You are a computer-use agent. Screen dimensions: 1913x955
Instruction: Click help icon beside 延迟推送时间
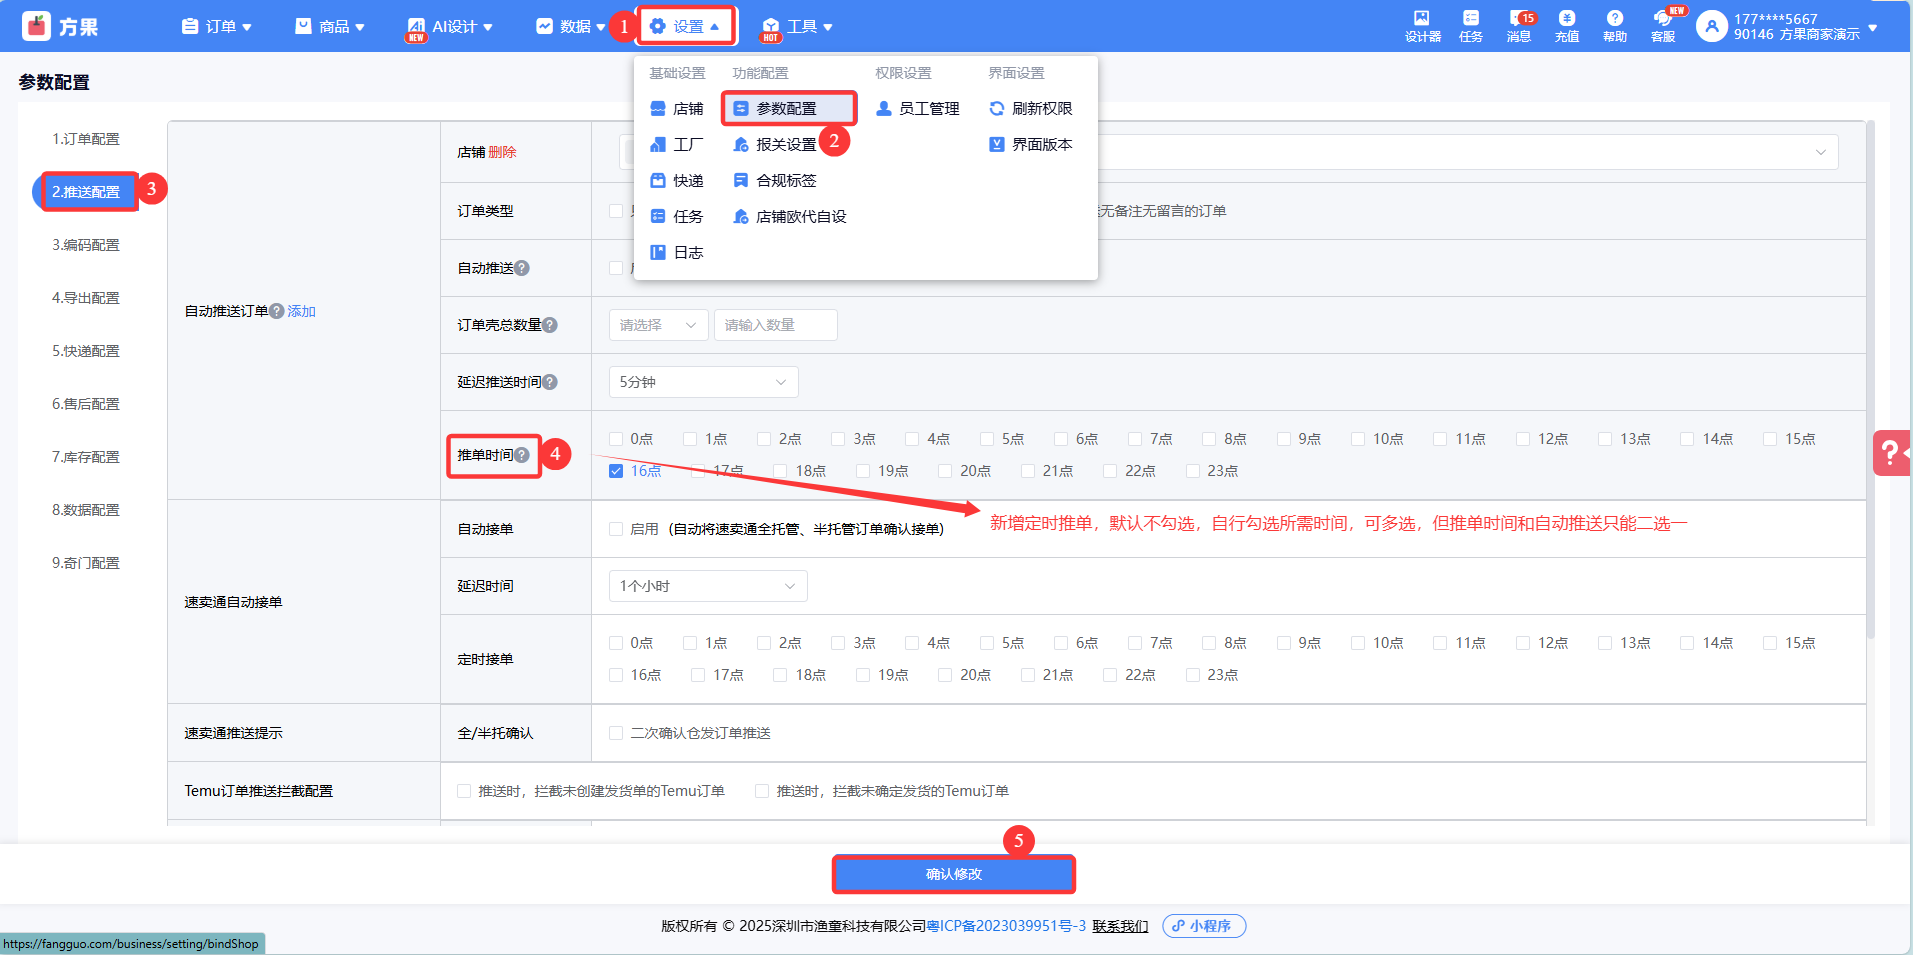pyautogui.click(x=550, y=382)
